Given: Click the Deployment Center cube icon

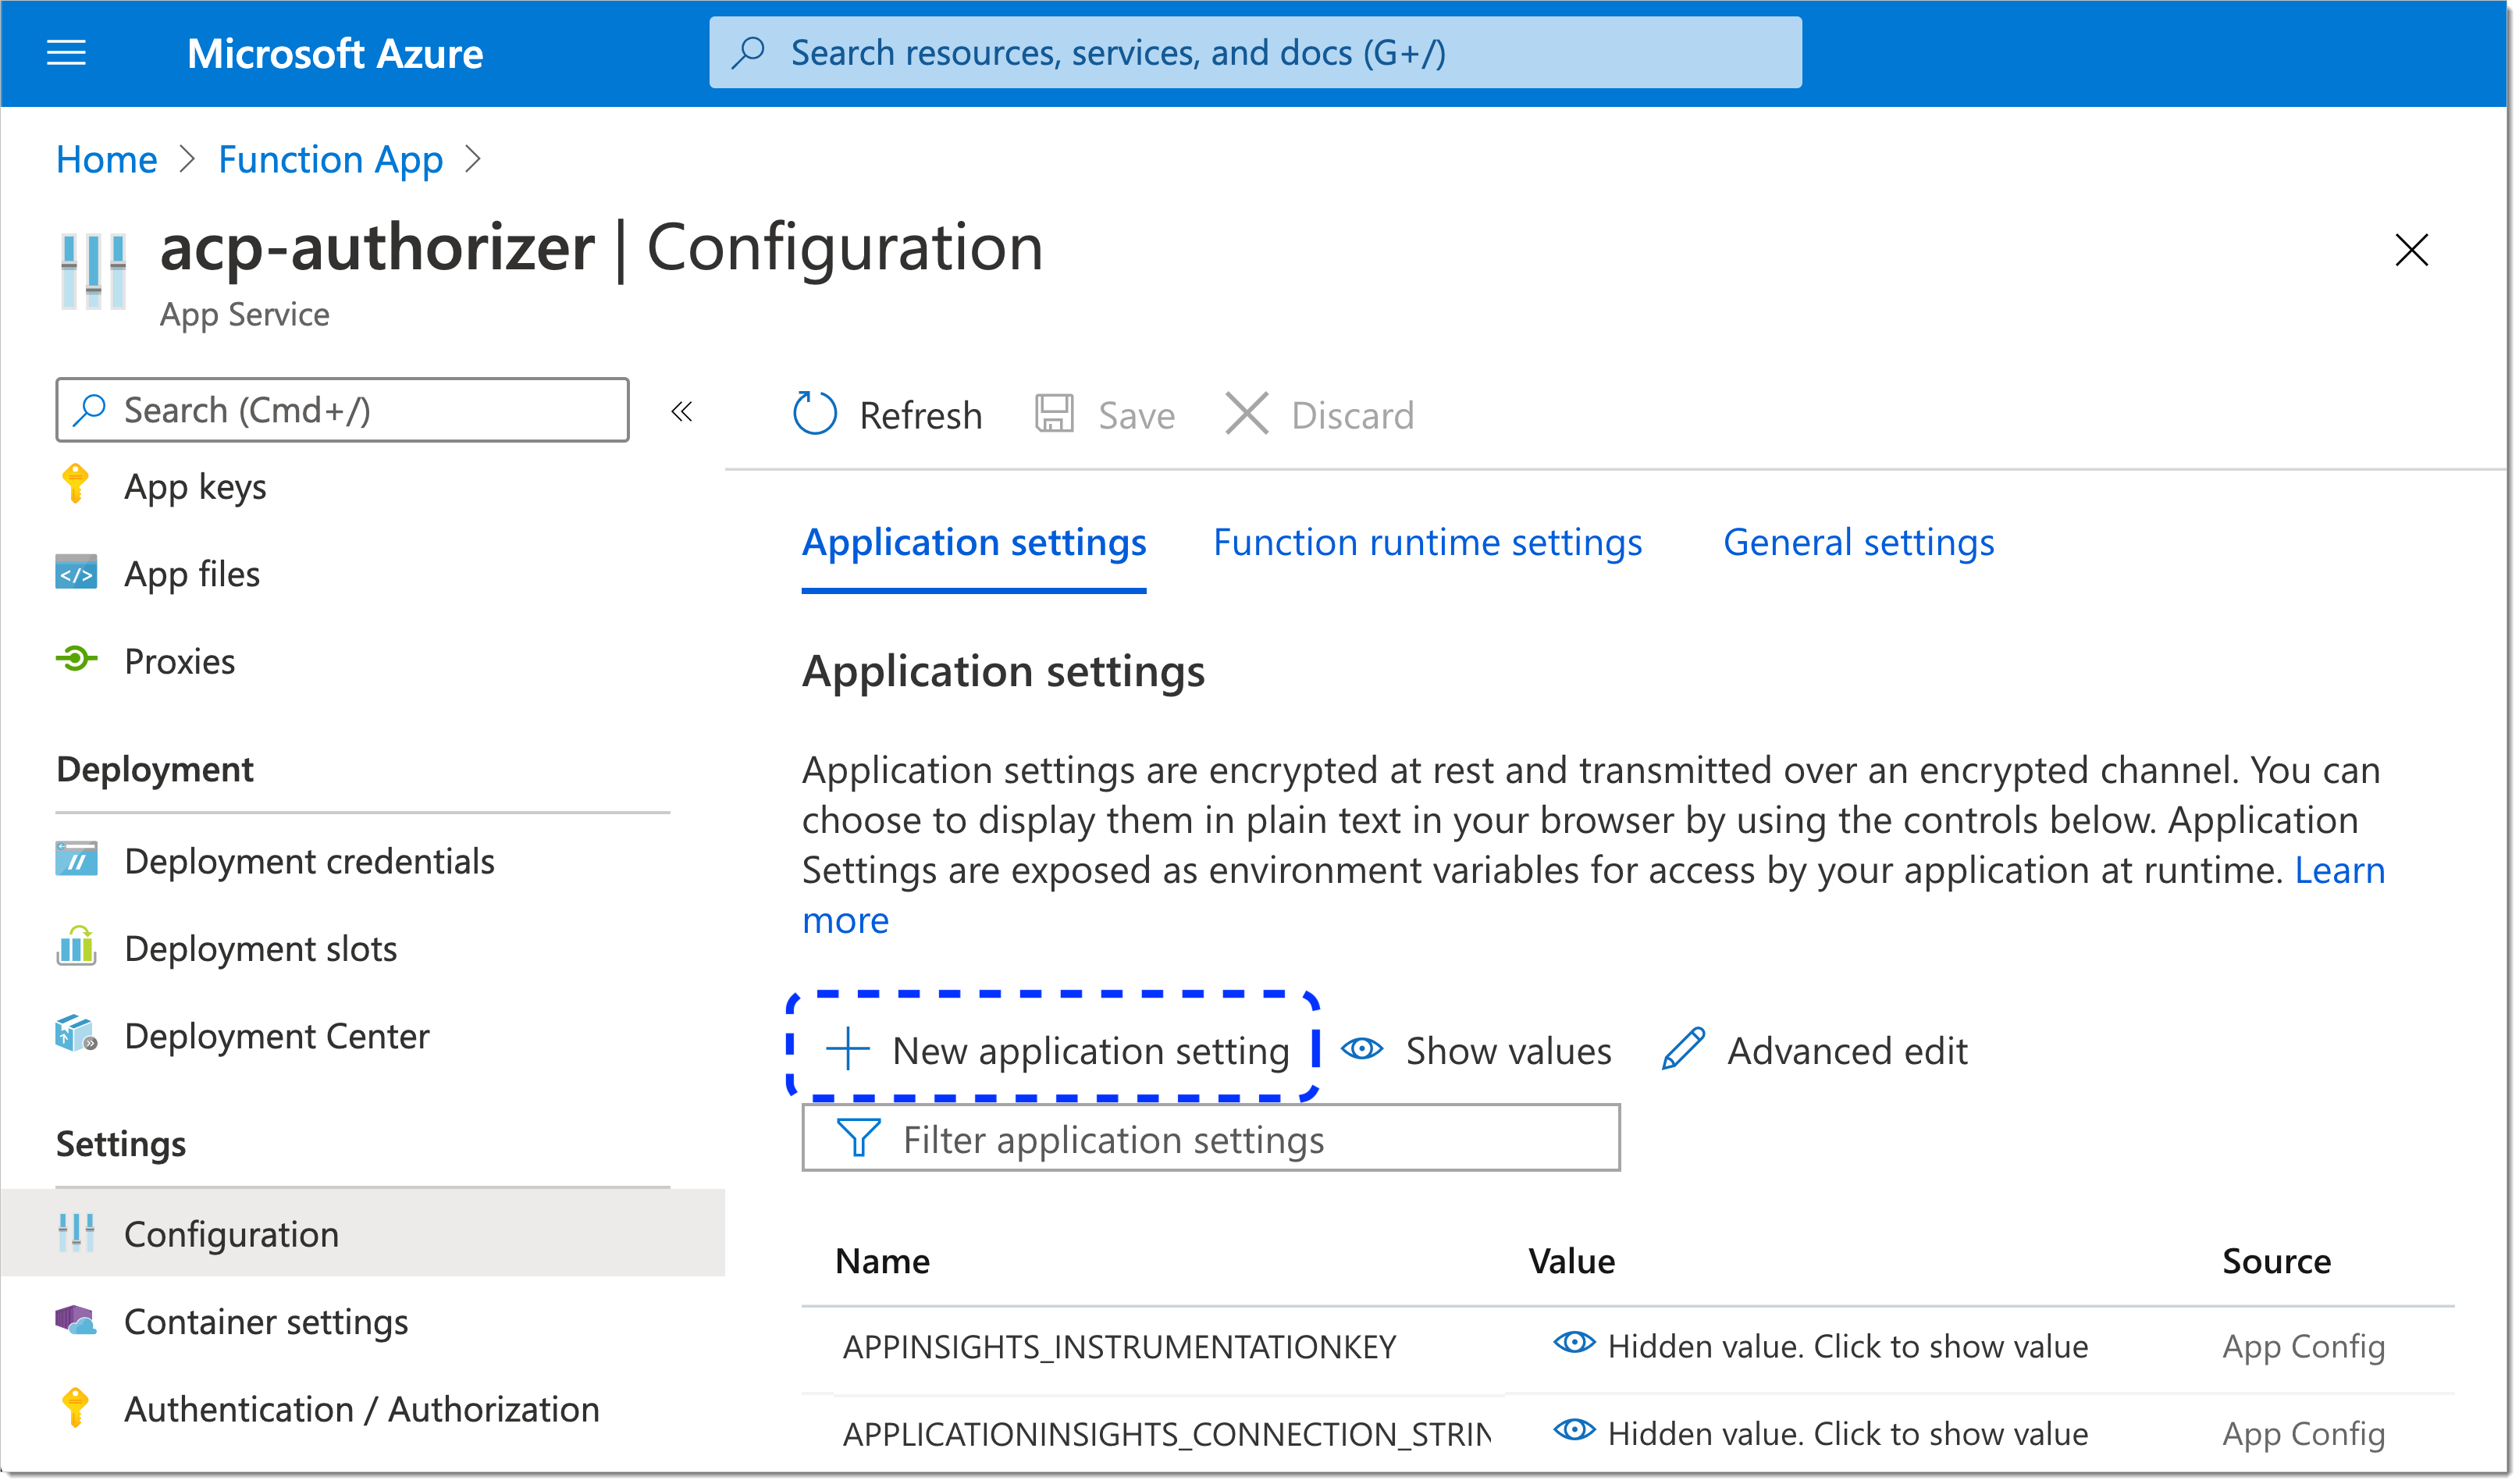Looking at the screenshot, I should (x=77, y=1035).
